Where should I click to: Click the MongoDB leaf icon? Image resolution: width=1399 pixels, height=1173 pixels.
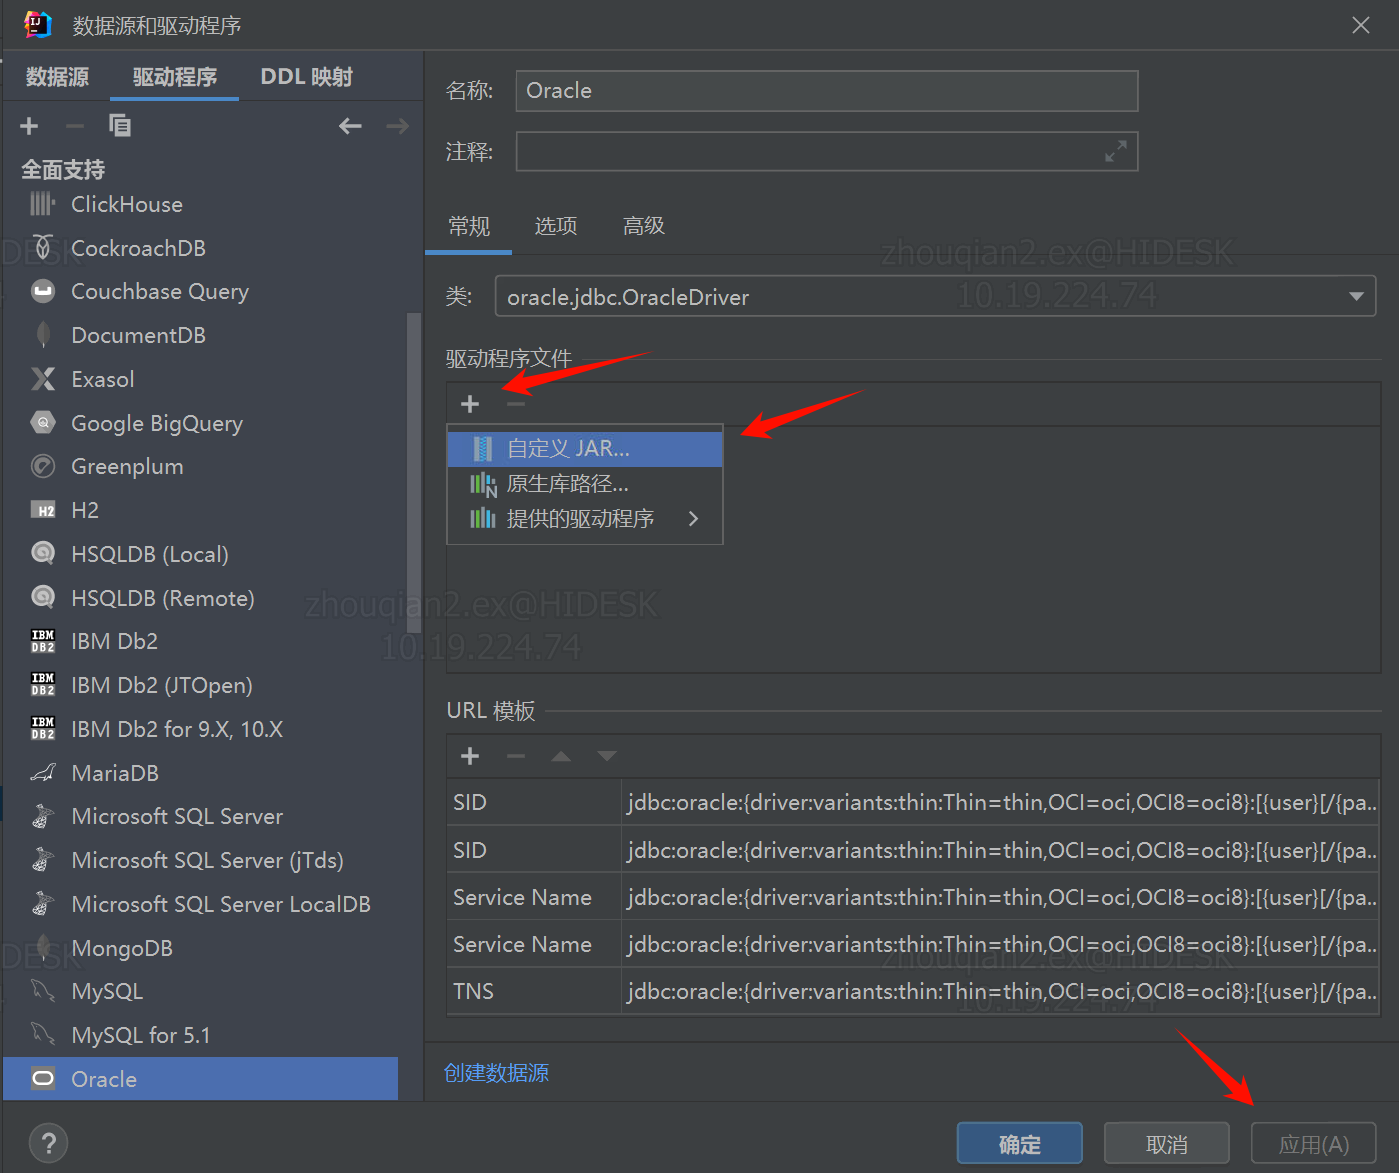click(x=42, y=947)
